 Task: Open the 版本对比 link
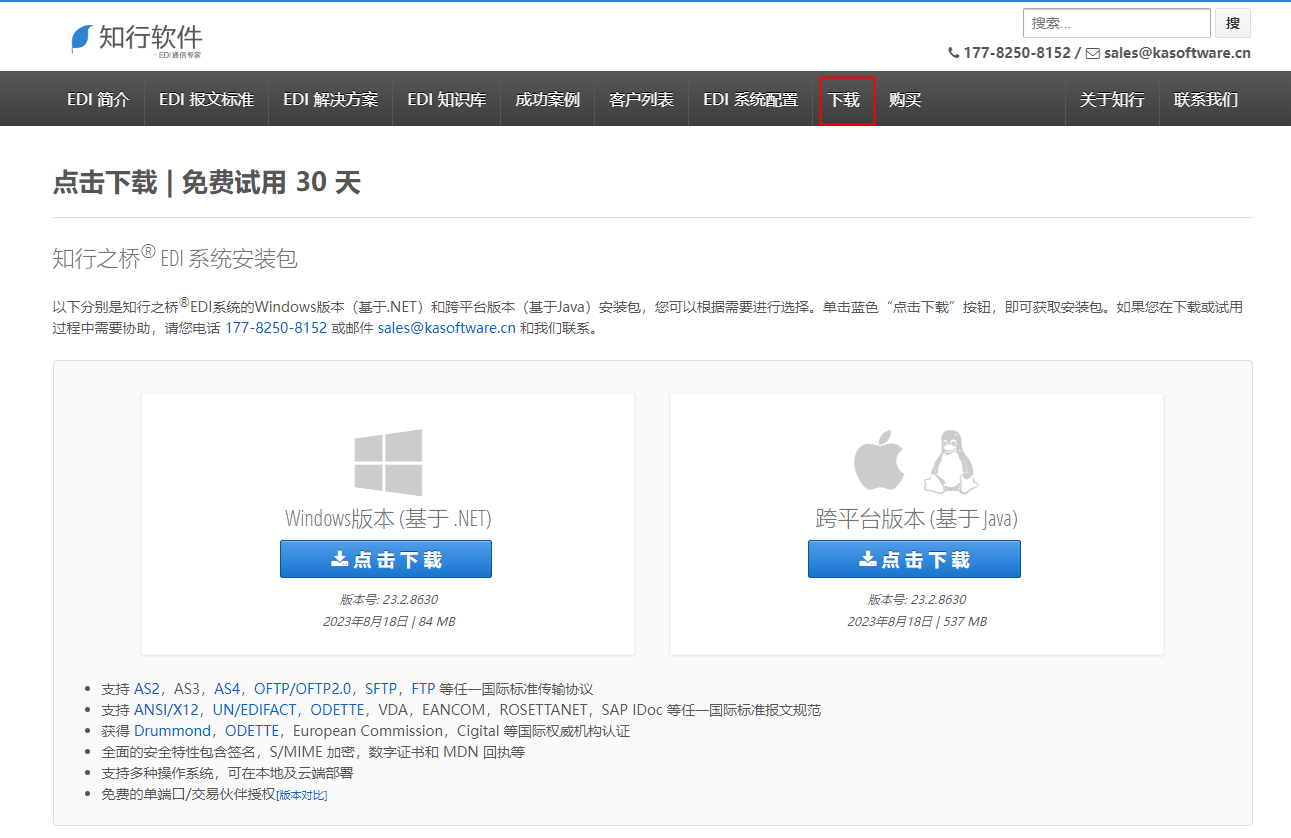[x=302, y=795]
